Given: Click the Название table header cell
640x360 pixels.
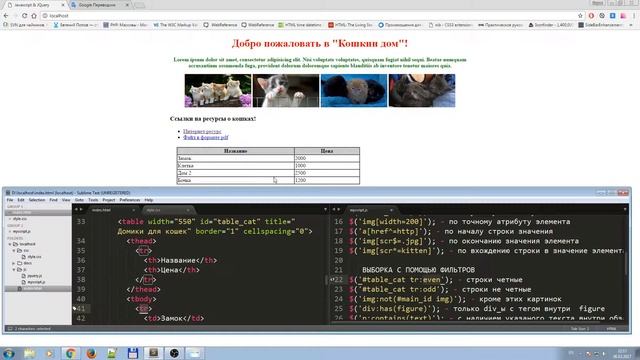Looking at the screenshot, I should tap(236, 151).
